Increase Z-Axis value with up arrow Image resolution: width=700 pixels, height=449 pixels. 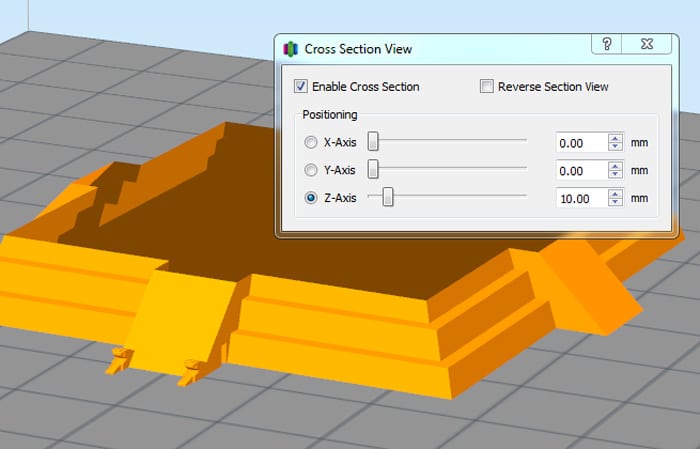(616, 194)
